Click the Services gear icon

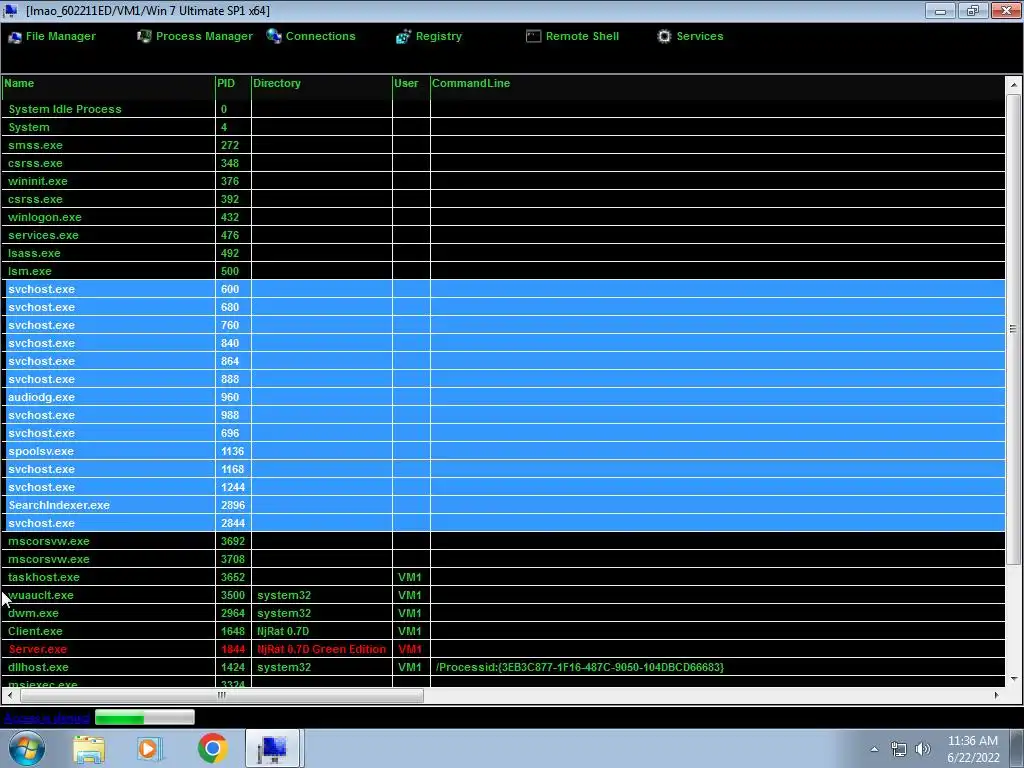(664, 37)
